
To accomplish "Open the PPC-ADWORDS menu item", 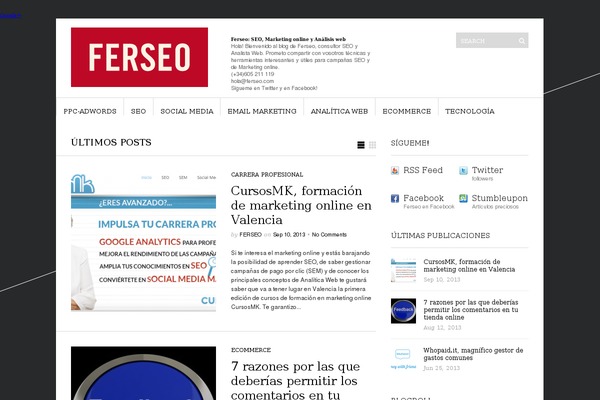I will (90, 111).
